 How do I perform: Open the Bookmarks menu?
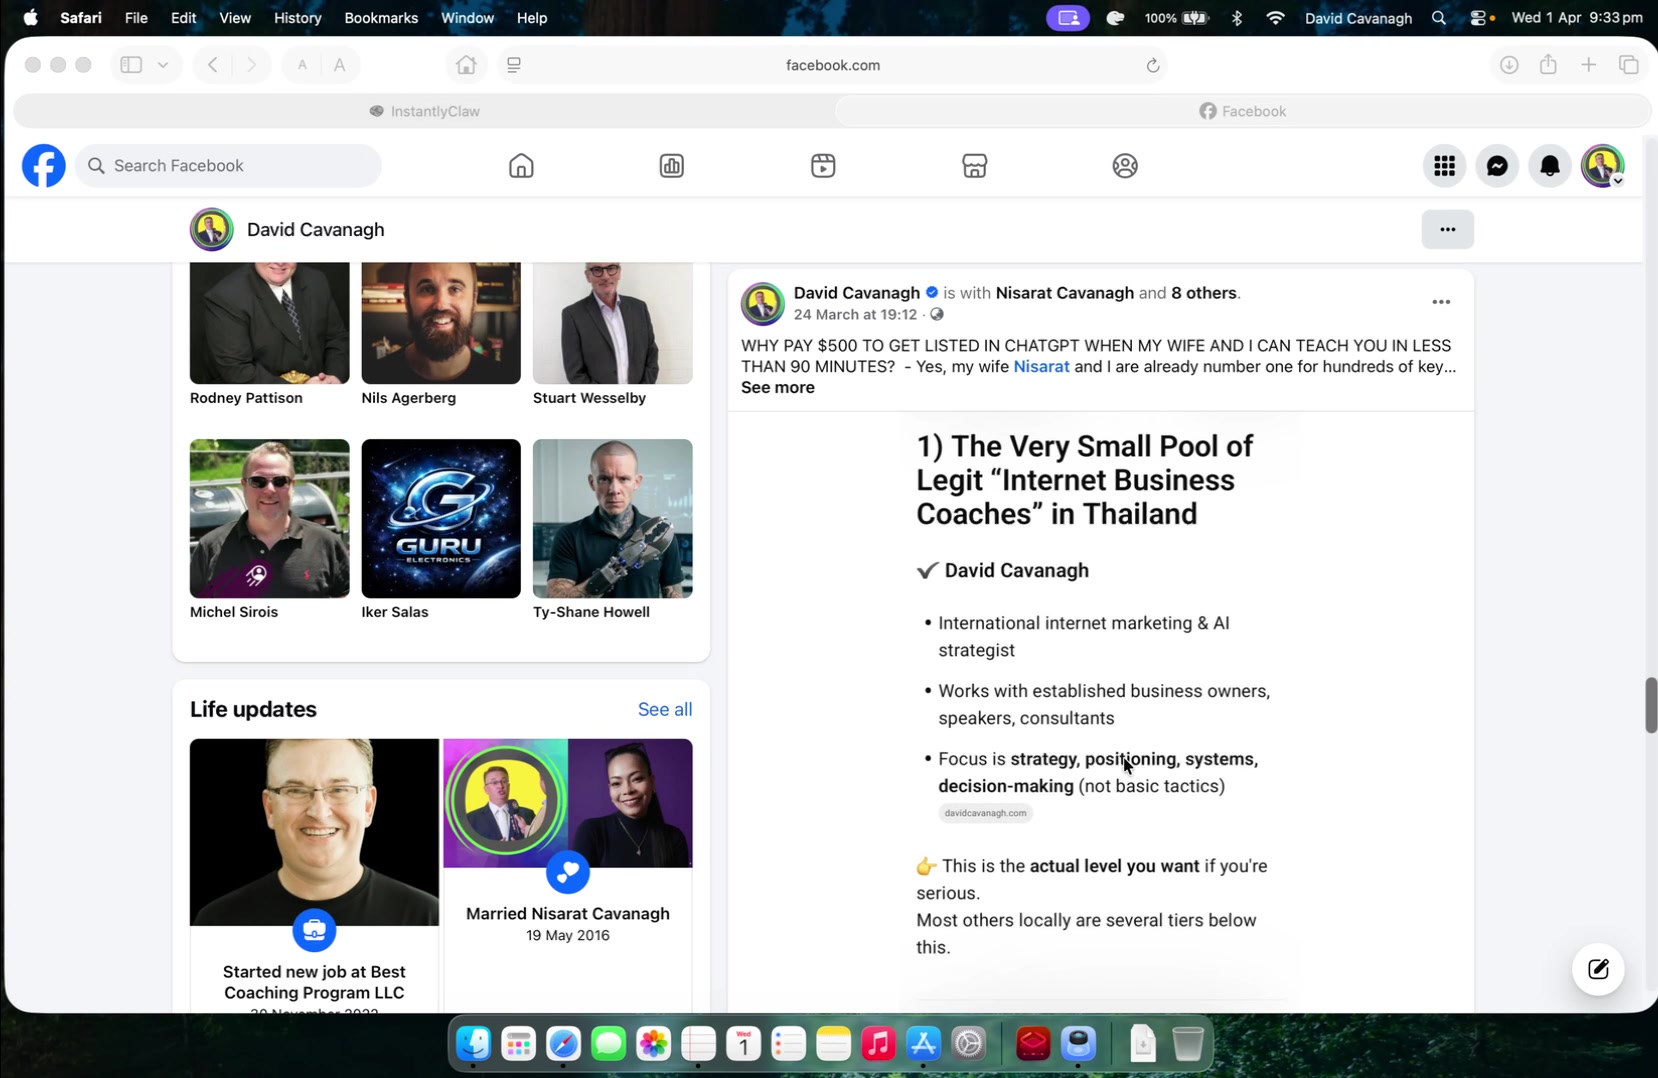[x=381, y=18]
